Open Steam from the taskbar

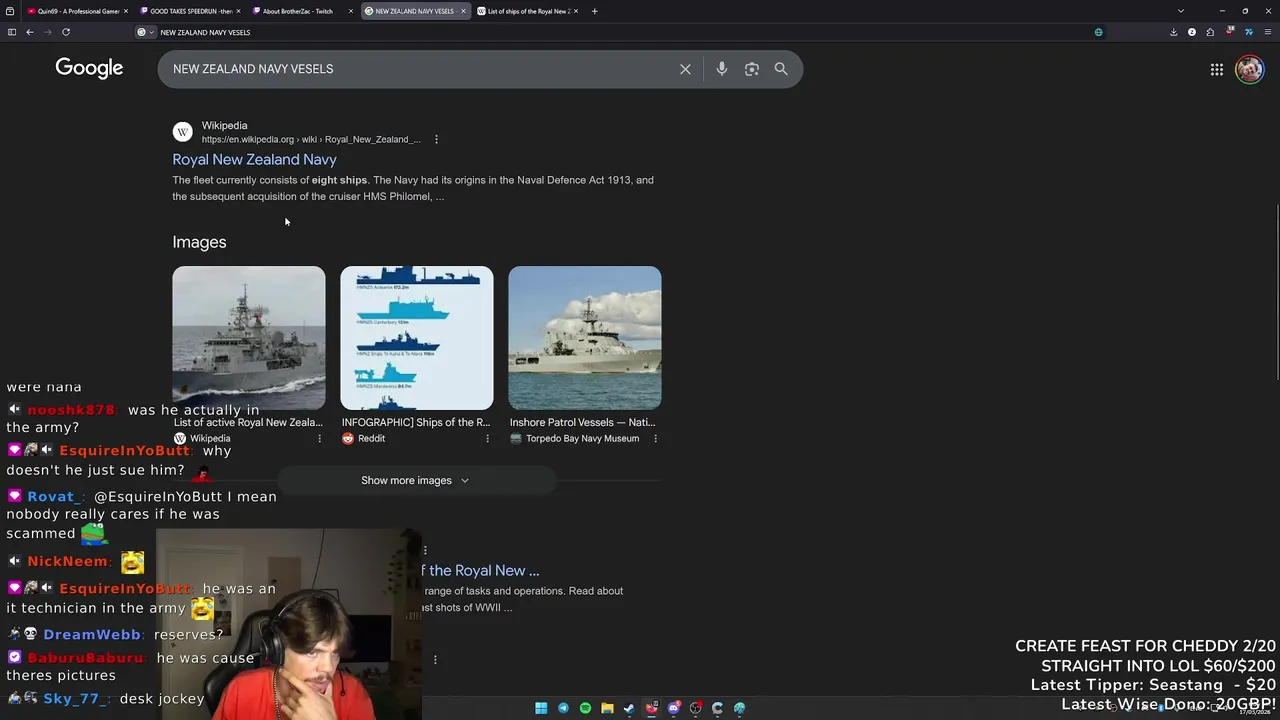coord(629,708)
